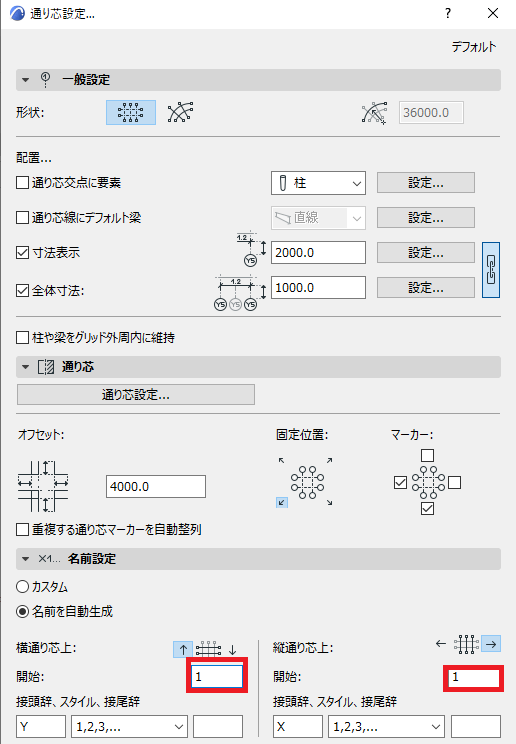
Task: Click 設定 button next to 全体寸法
Action: (426, 288)
